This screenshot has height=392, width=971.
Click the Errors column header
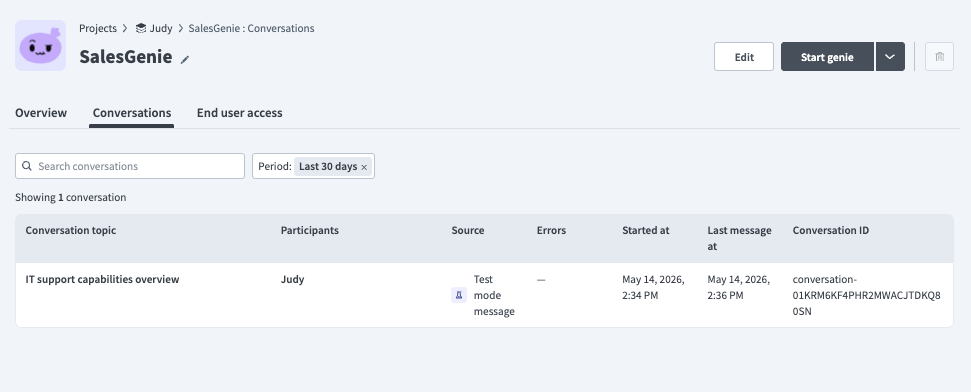pos(551,230)
